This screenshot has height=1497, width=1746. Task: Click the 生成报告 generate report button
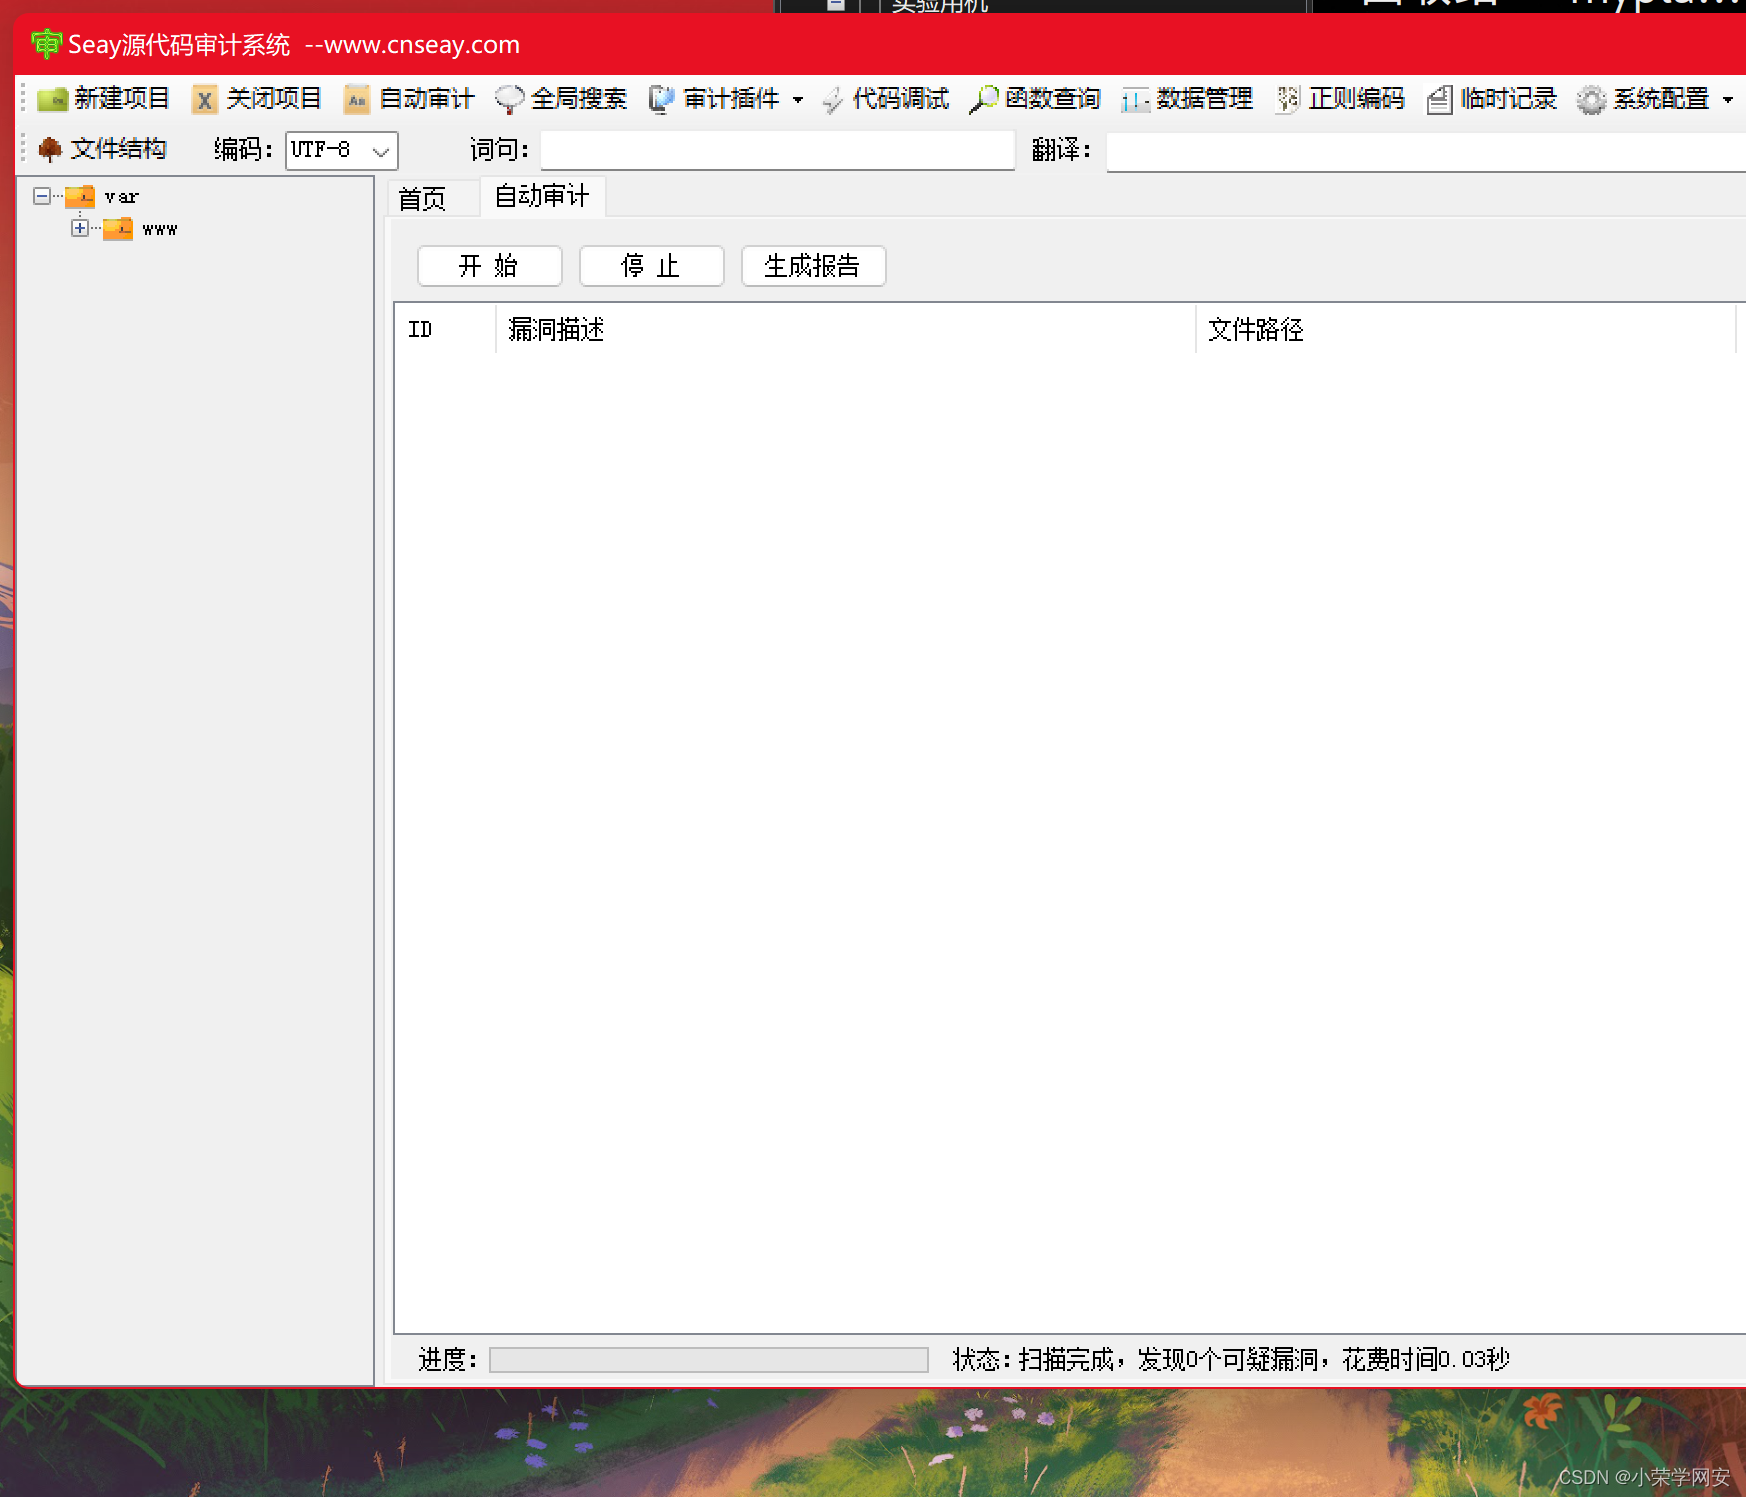[814, 266]
